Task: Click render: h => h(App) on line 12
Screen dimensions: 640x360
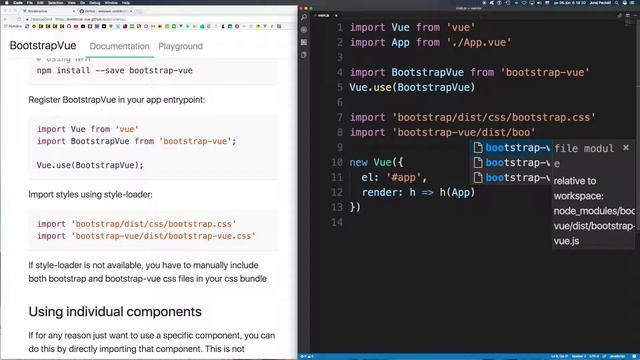Action: point(418,192)
